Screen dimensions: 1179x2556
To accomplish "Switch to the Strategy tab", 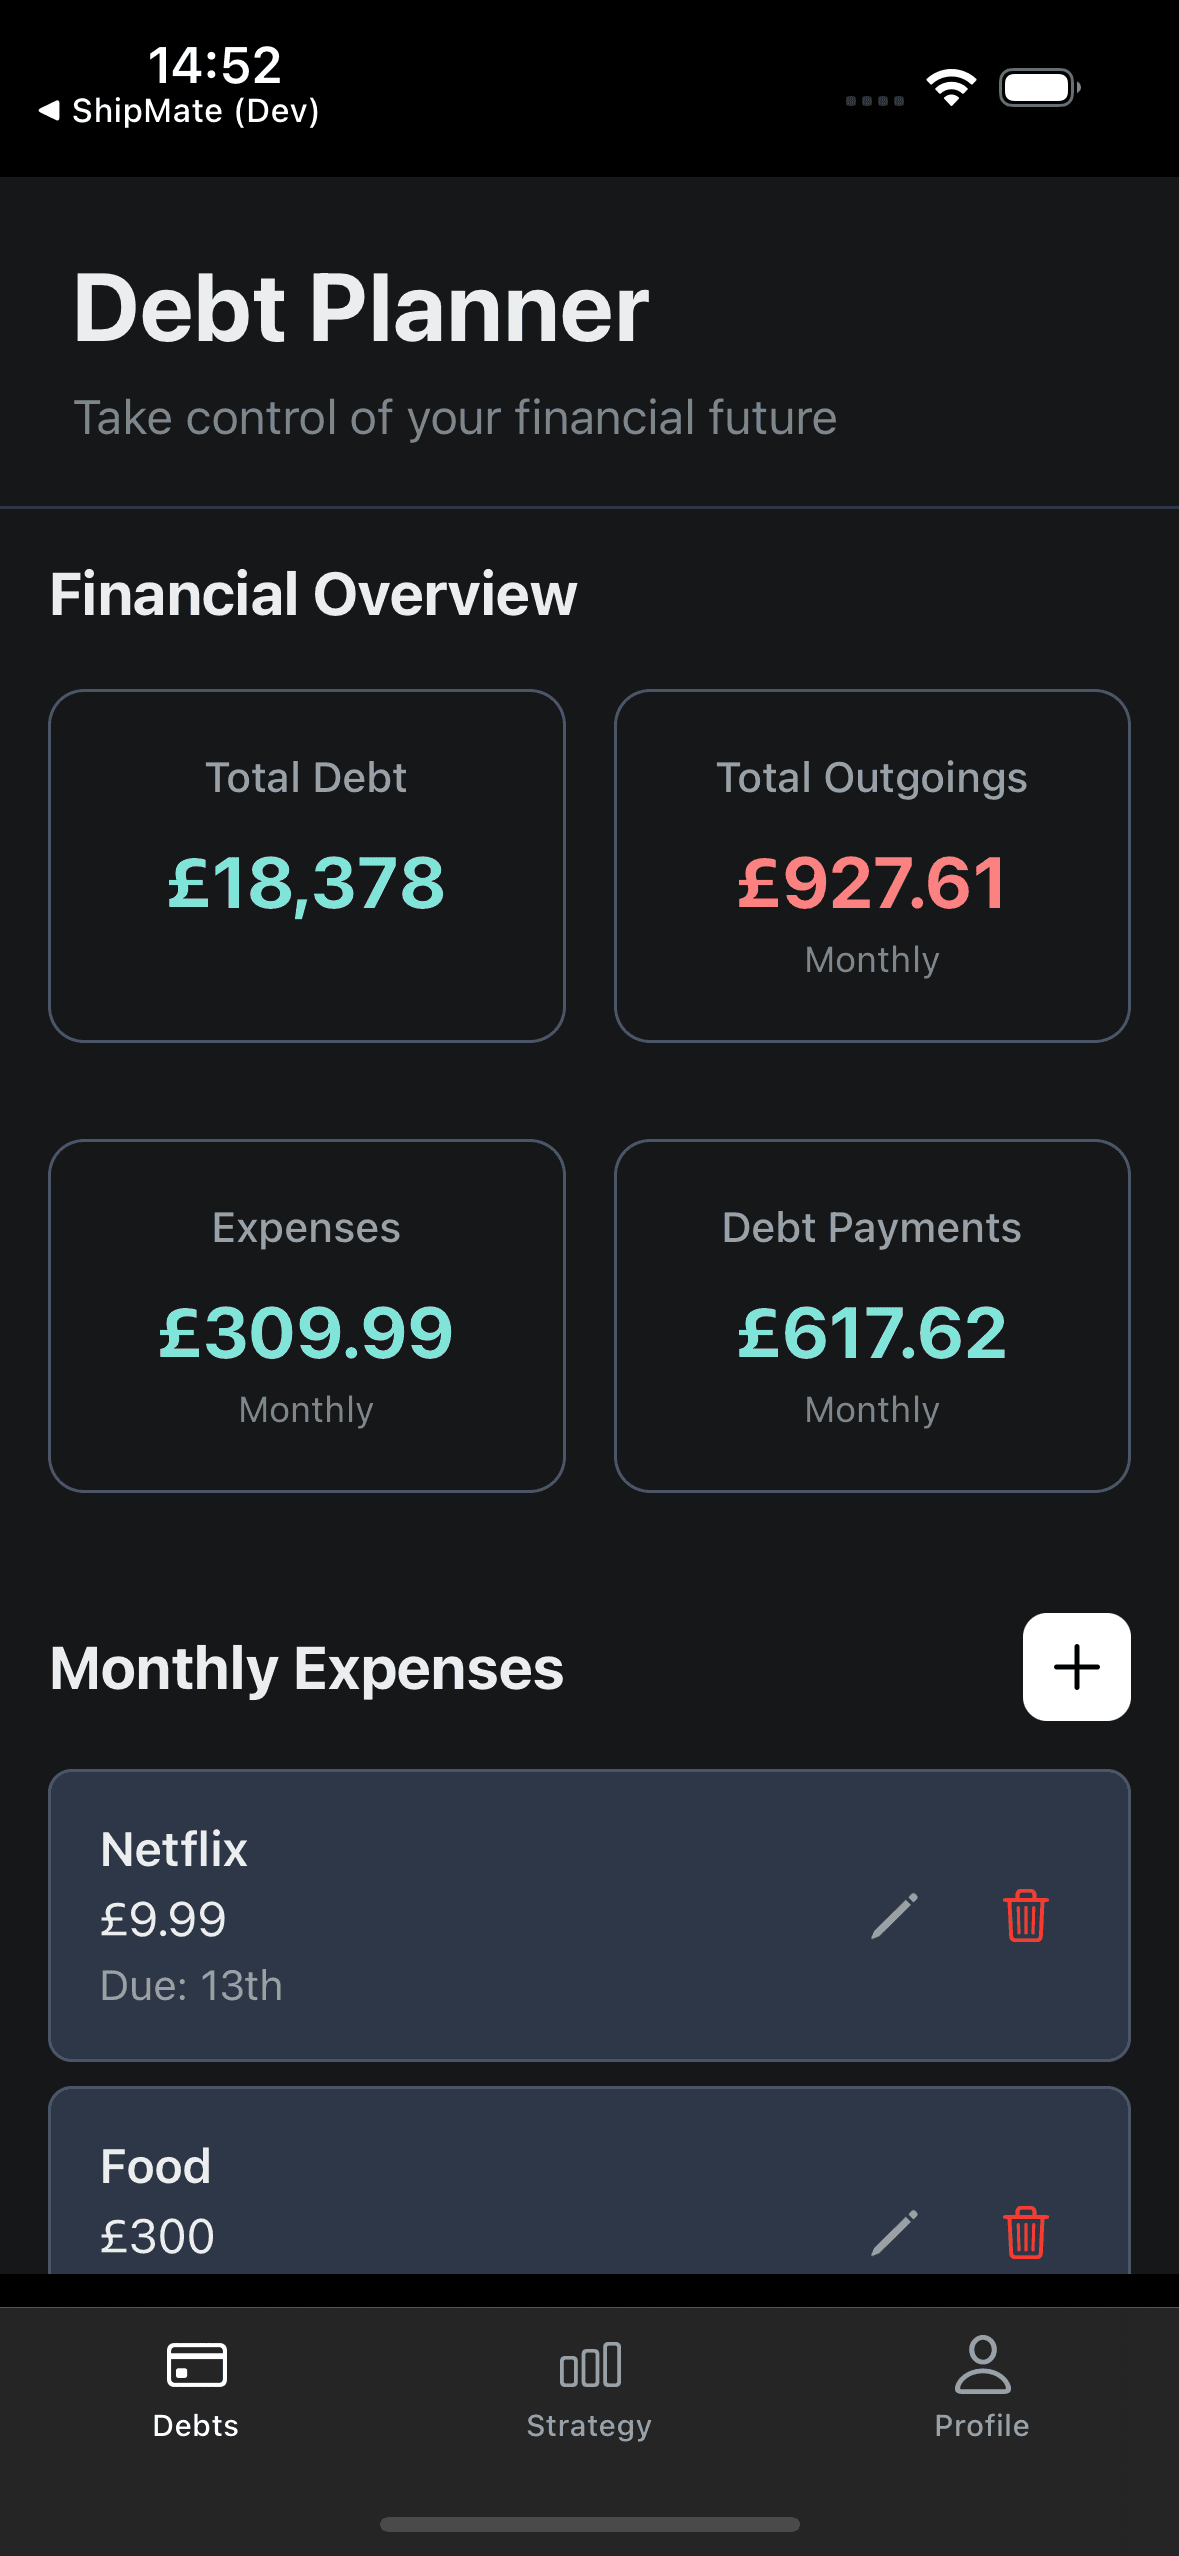I will tap(589, 2425).
